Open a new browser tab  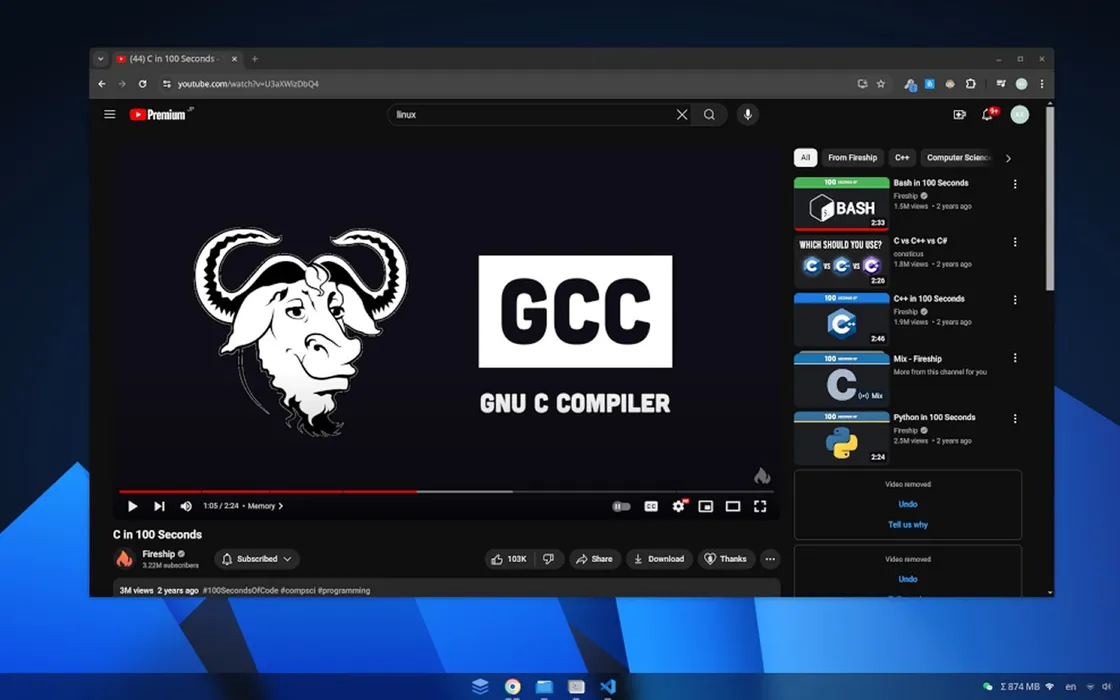click(255, 59)
